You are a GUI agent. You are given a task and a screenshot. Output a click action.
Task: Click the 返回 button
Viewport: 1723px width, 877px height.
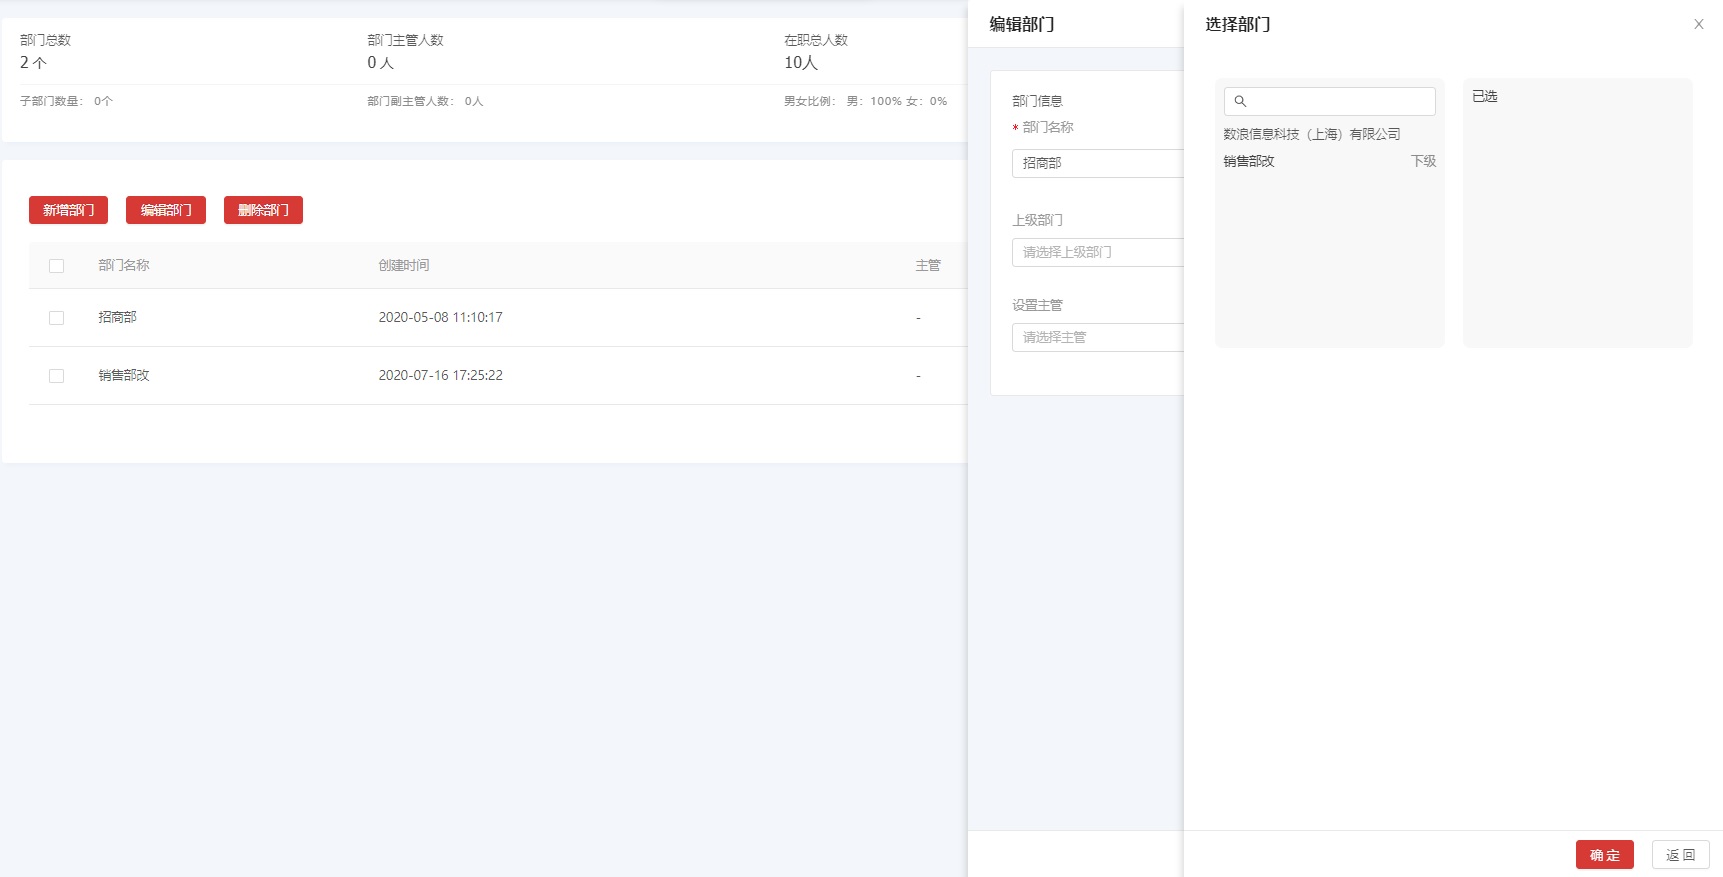1680,855
